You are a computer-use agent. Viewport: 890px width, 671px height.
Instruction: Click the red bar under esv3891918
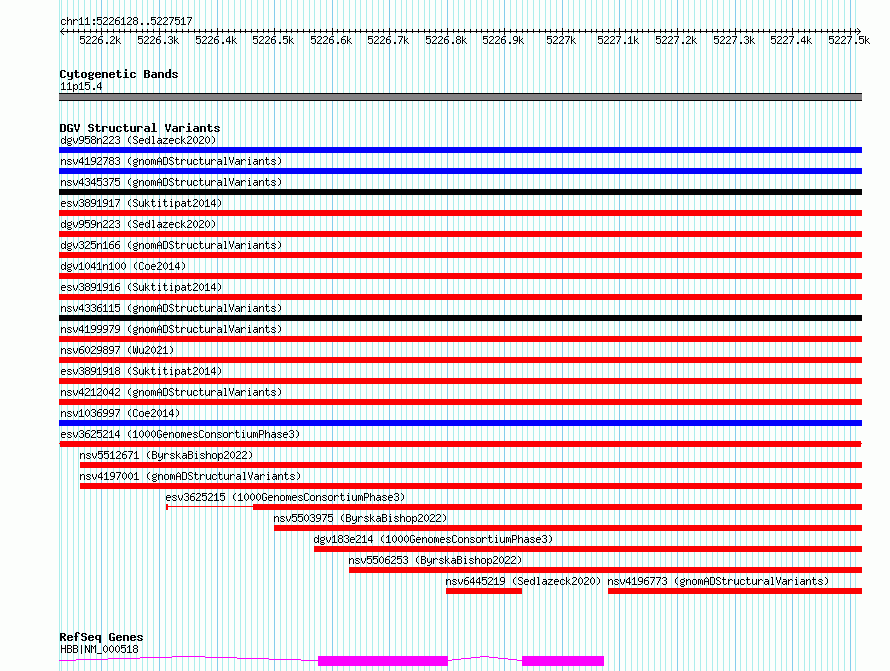(460, 381)
